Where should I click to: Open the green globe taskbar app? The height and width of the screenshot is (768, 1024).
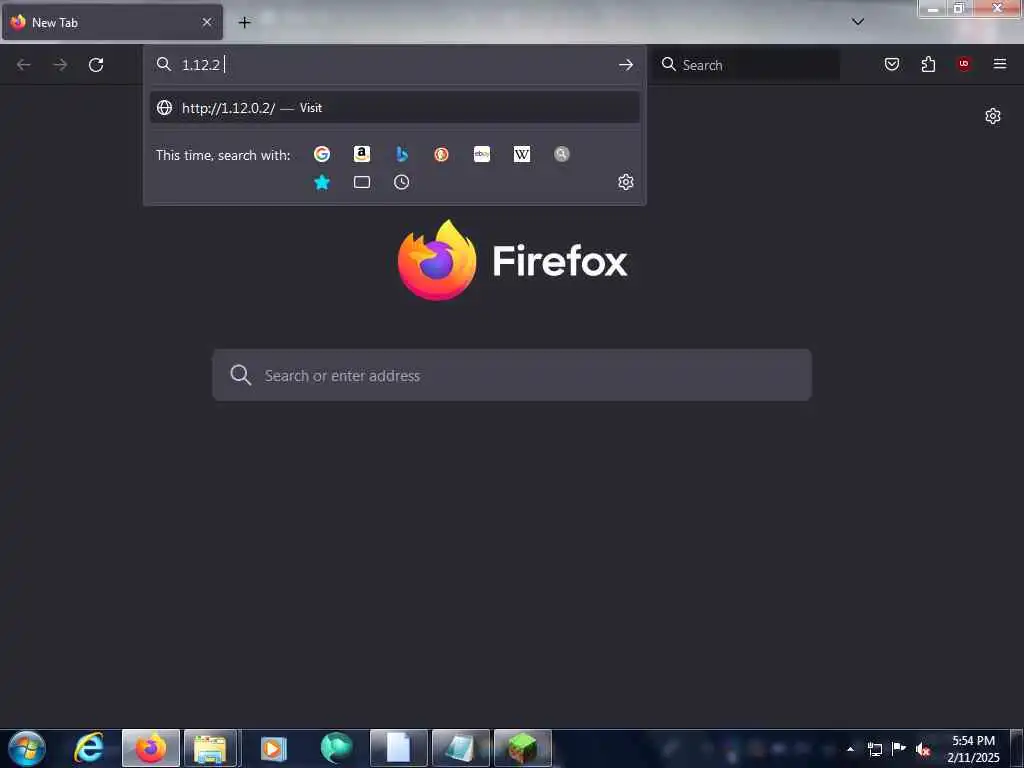[x=336, y=748]
